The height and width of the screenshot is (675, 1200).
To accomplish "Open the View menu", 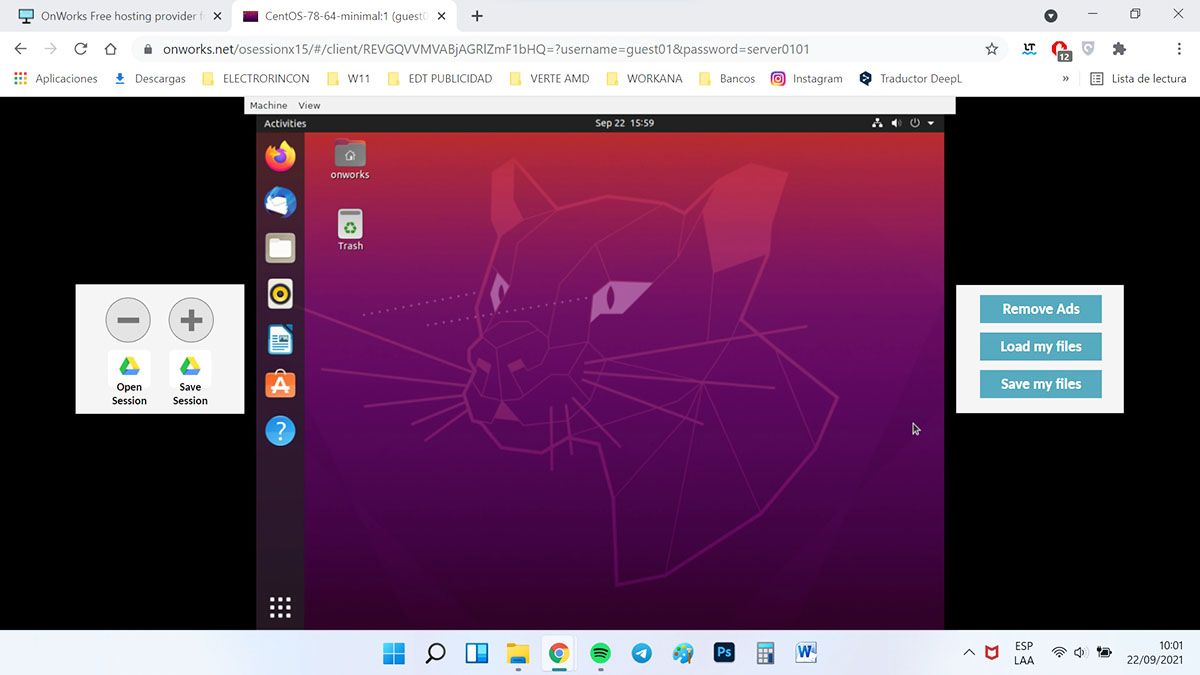I will (x=309, y=105).
